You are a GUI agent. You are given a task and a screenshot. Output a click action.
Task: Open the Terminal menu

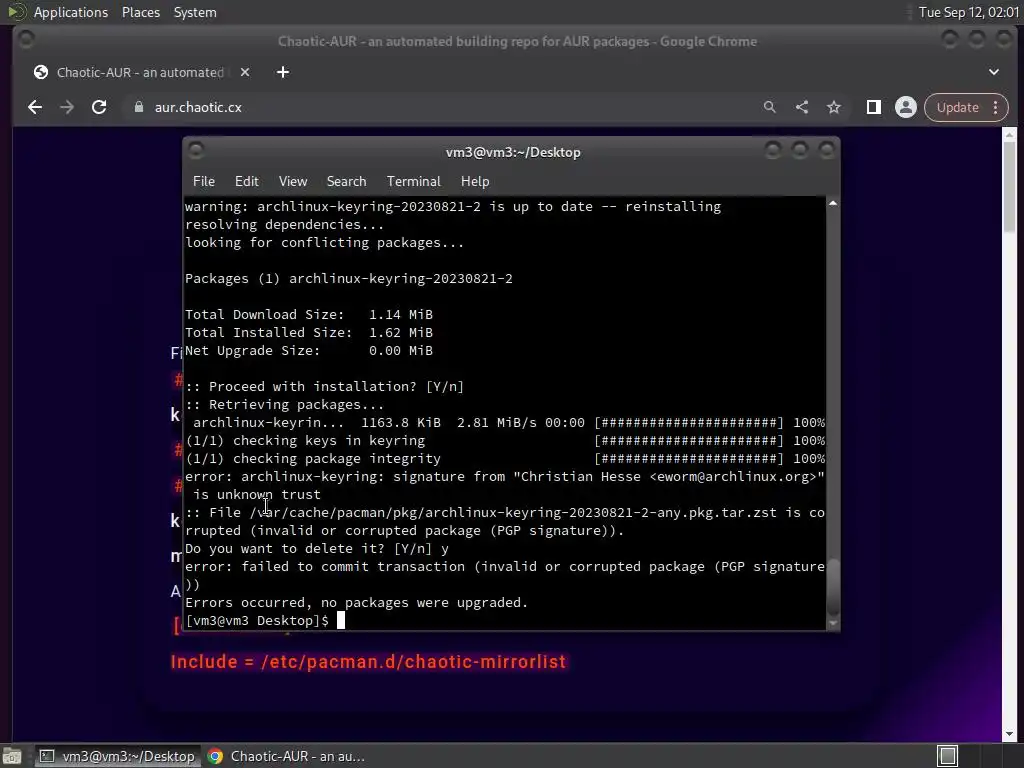point(413,181)
